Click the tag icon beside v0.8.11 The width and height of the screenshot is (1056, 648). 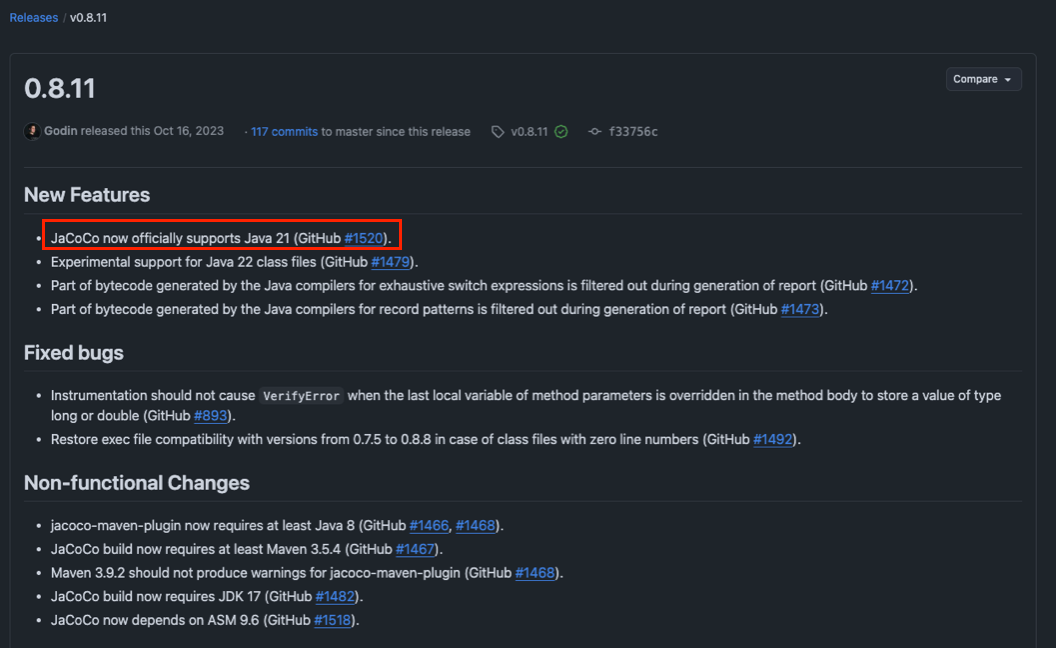[x=498, y=132]
